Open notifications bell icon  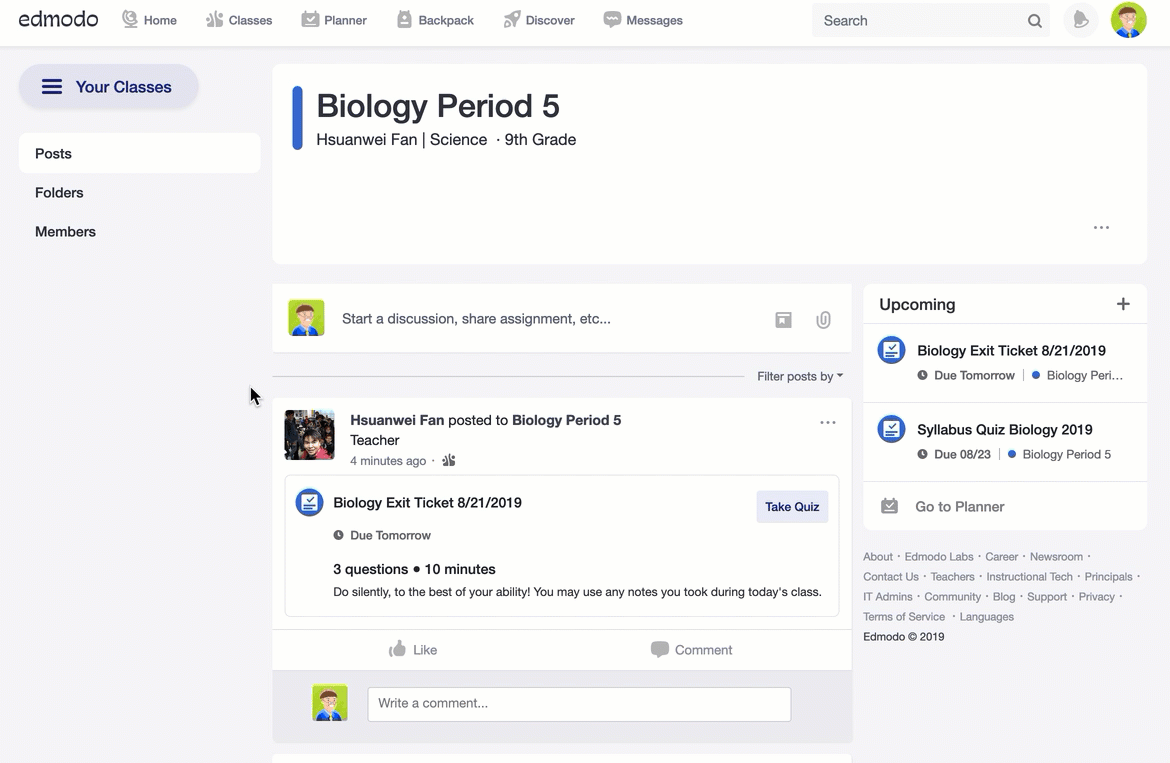[1080, 20]
